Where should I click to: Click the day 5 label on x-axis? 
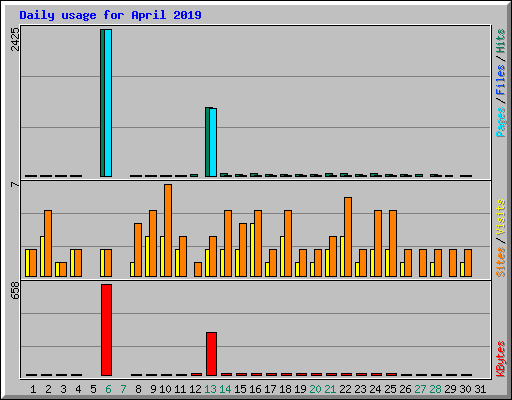[93, 389]
